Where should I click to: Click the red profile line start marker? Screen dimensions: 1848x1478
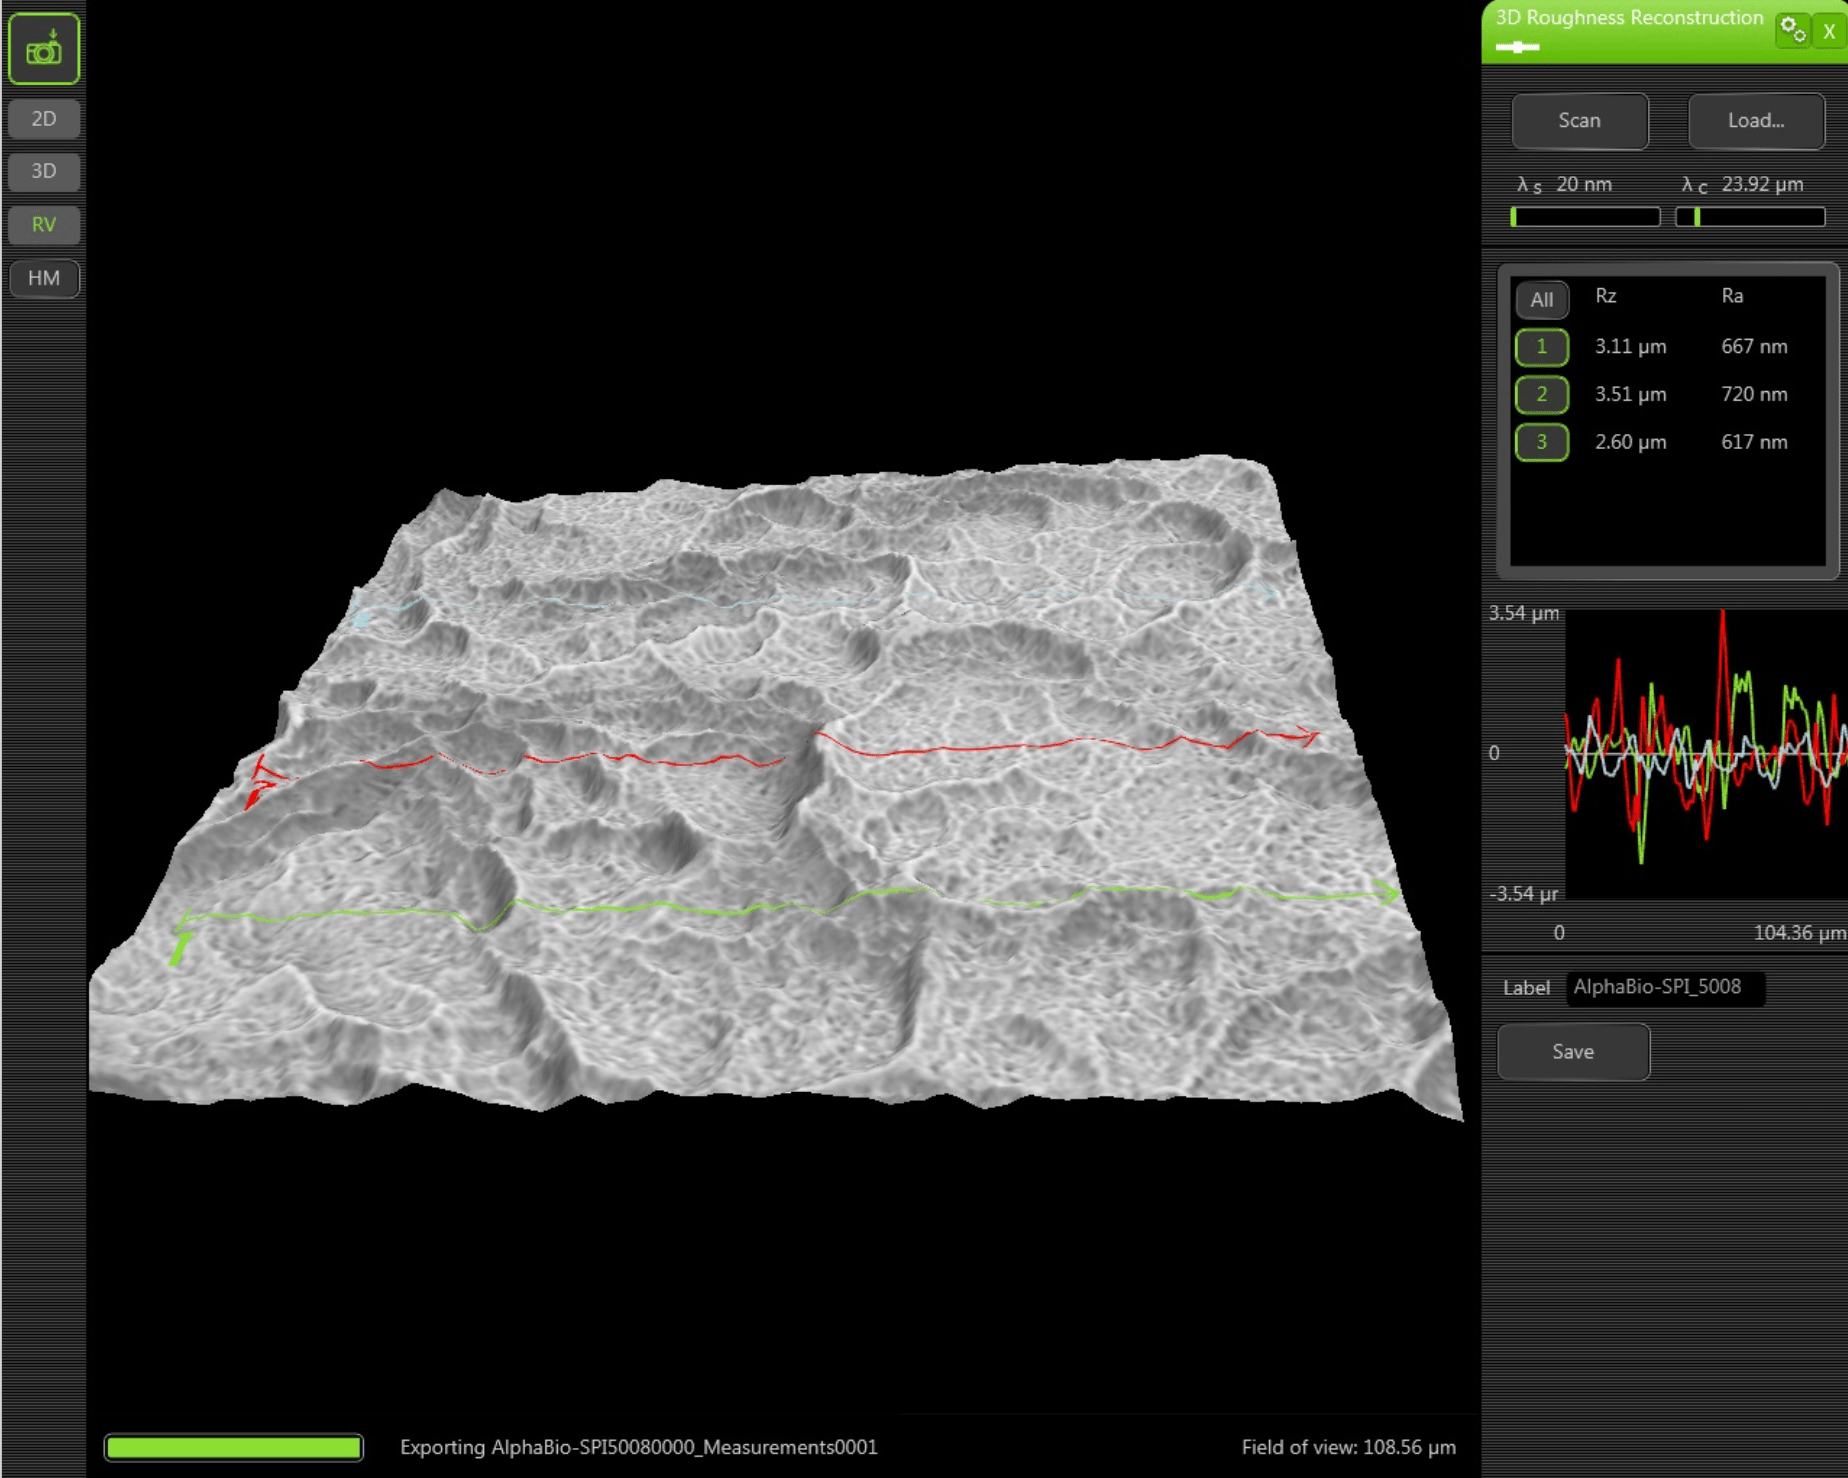[261, 781]
